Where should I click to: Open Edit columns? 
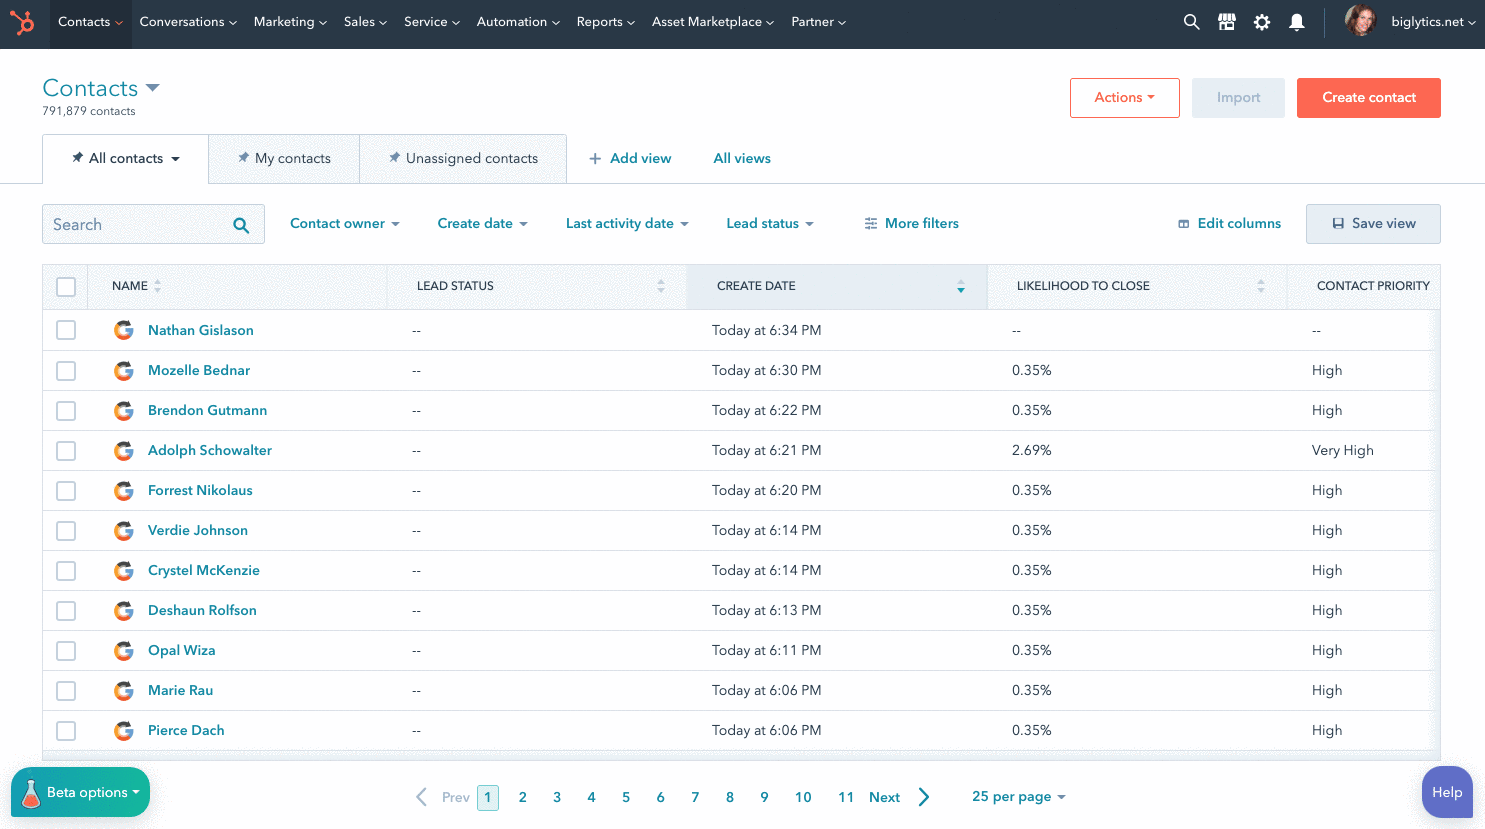pyautogui.click(x=1229, y=223)
